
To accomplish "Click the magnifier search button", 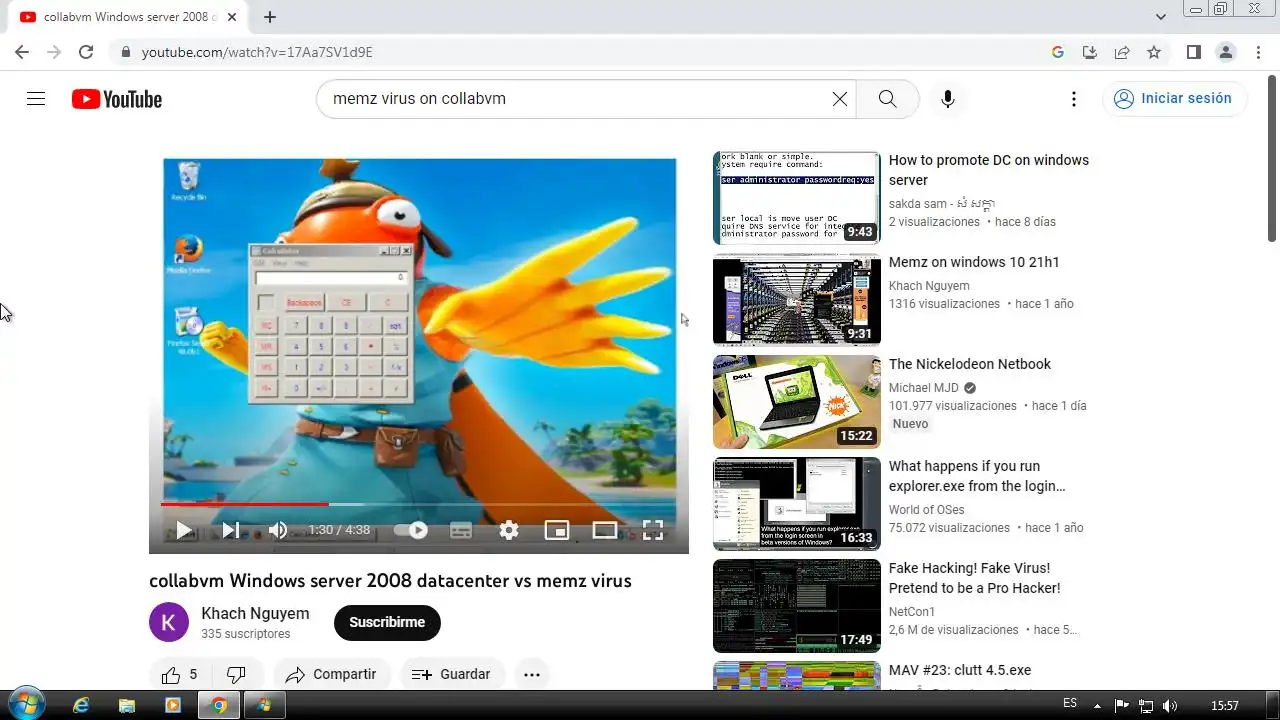I will tap(887, 99).
